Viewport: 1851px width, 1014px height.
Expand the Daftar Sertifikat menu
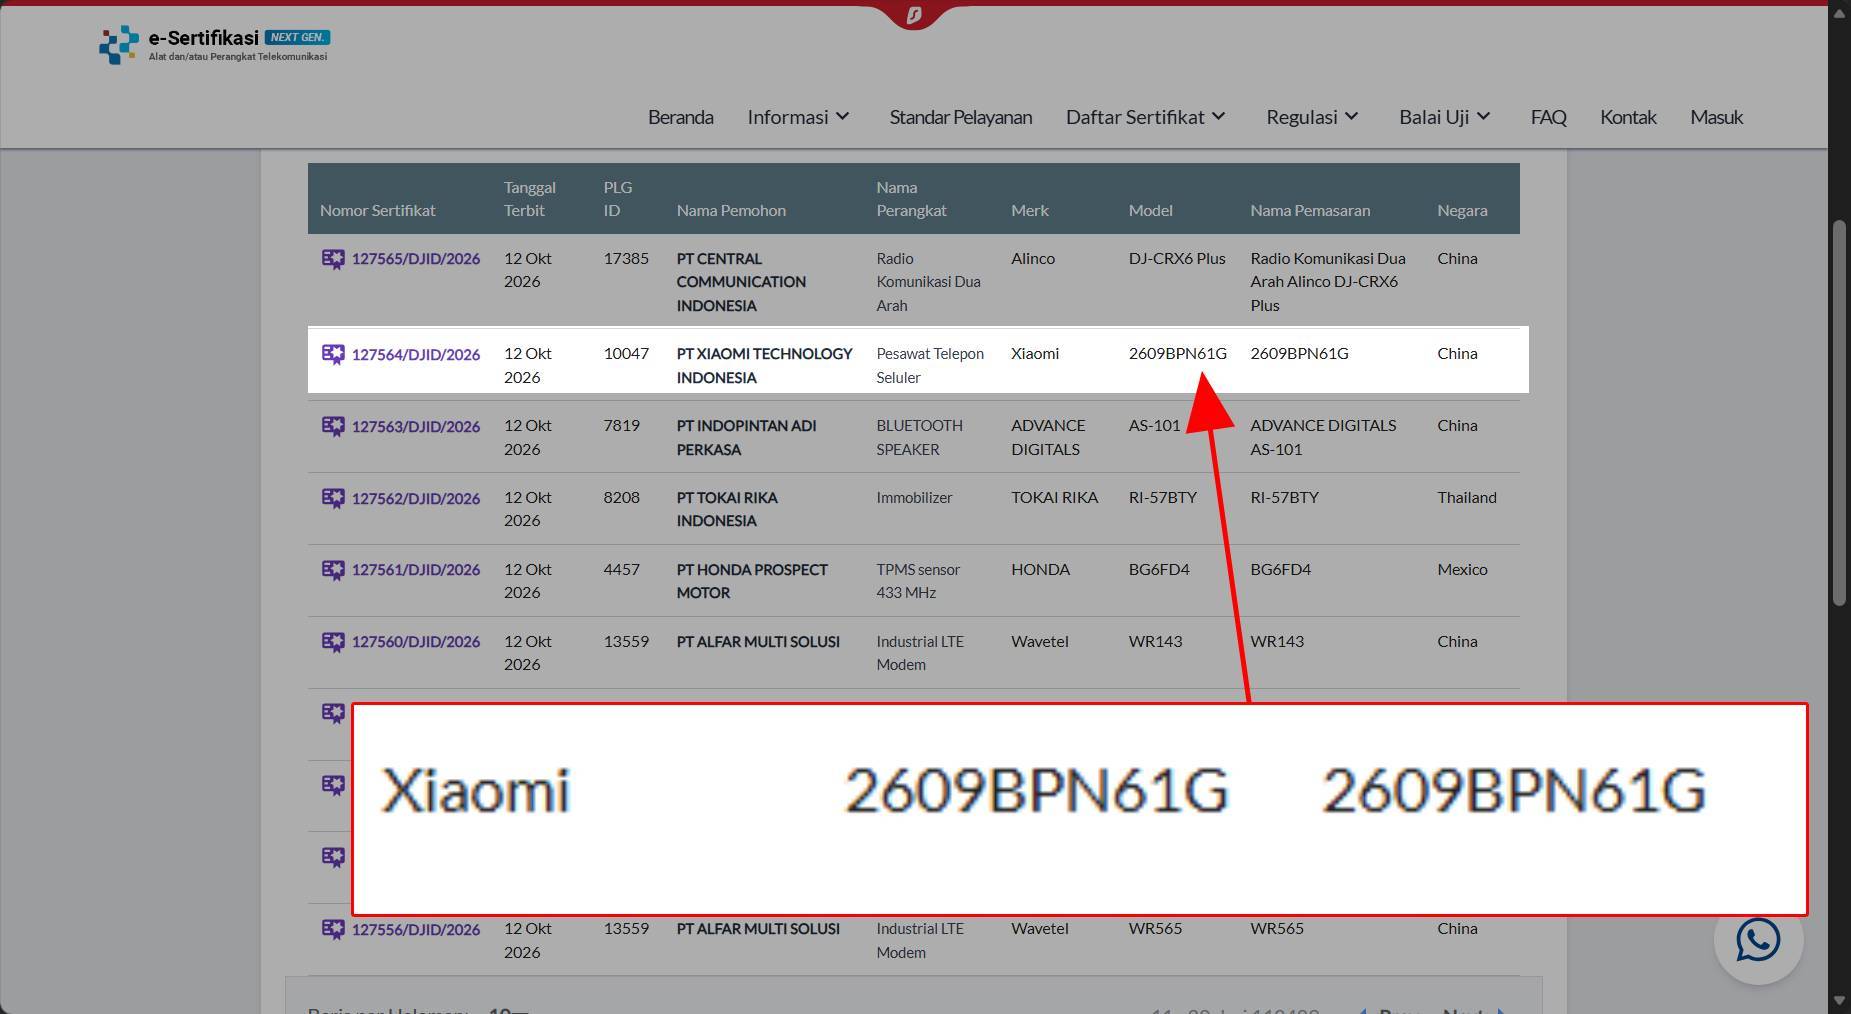[1146, 117]
